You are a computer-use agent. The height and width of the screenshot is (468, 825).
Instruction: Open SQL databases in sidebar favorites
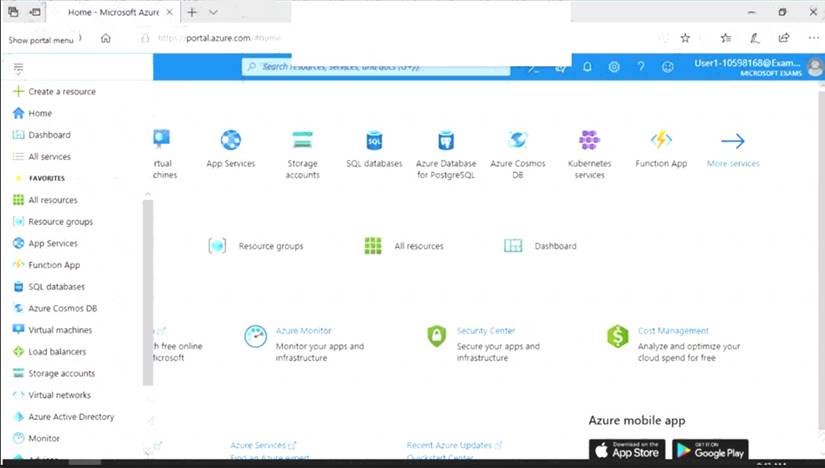tap(48, 286)
